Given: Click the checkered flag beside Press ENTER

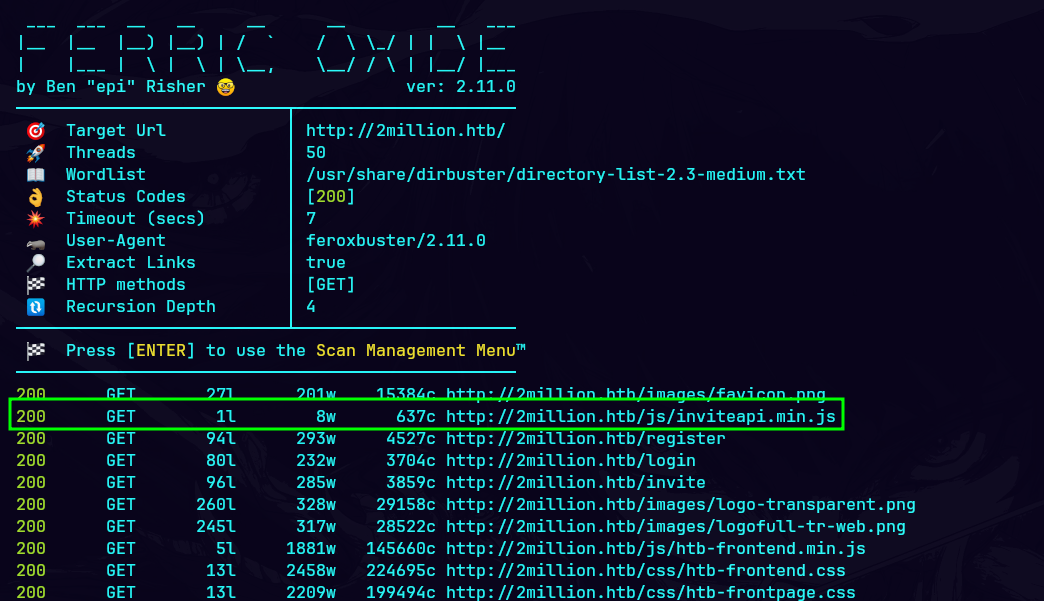Looking at the screenshot, I should coord(35,351).
